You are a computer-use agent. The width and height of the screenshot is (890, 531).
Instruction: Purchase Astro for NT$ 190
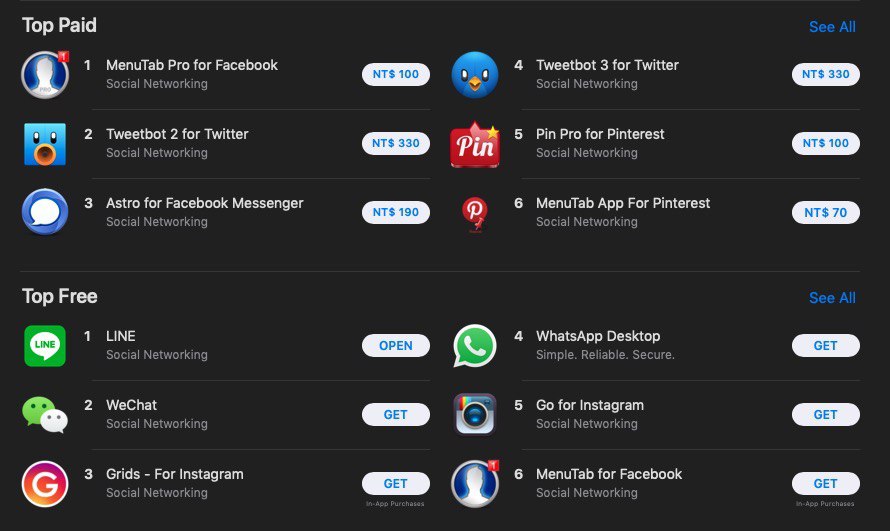pyautogui.click(x=396, y=212)
